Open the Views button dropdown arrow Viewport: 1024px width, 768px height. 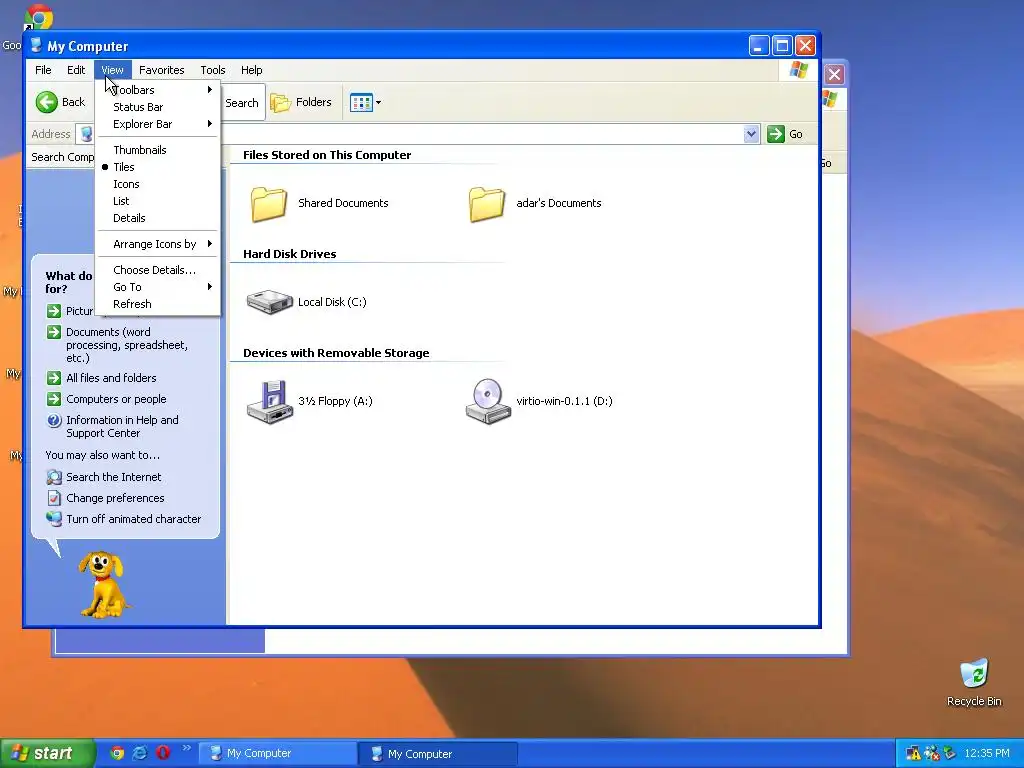pos(378,103)
